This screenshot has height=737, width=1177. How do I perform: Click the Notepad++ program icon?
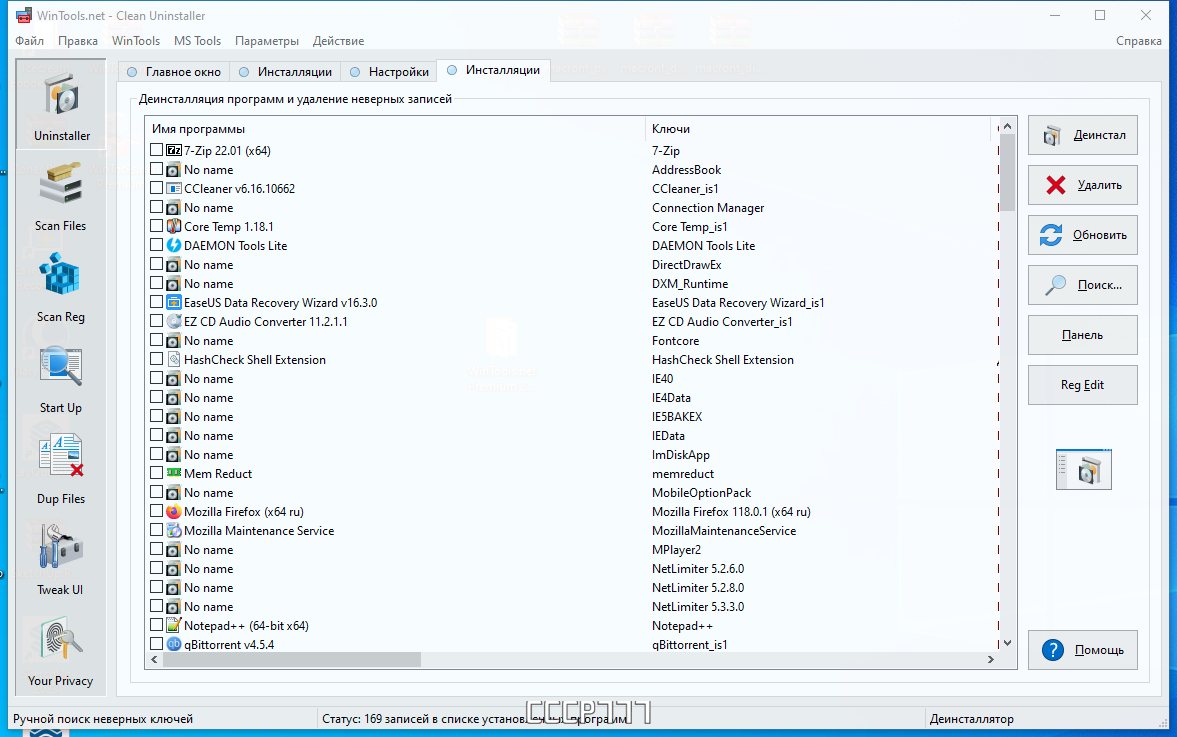(x=173, y=625)
